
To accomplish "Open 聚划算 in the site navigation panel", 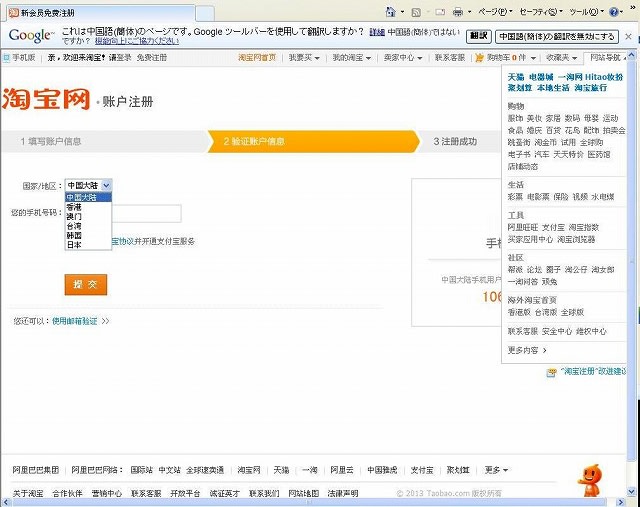I will [x=520, y=88].
